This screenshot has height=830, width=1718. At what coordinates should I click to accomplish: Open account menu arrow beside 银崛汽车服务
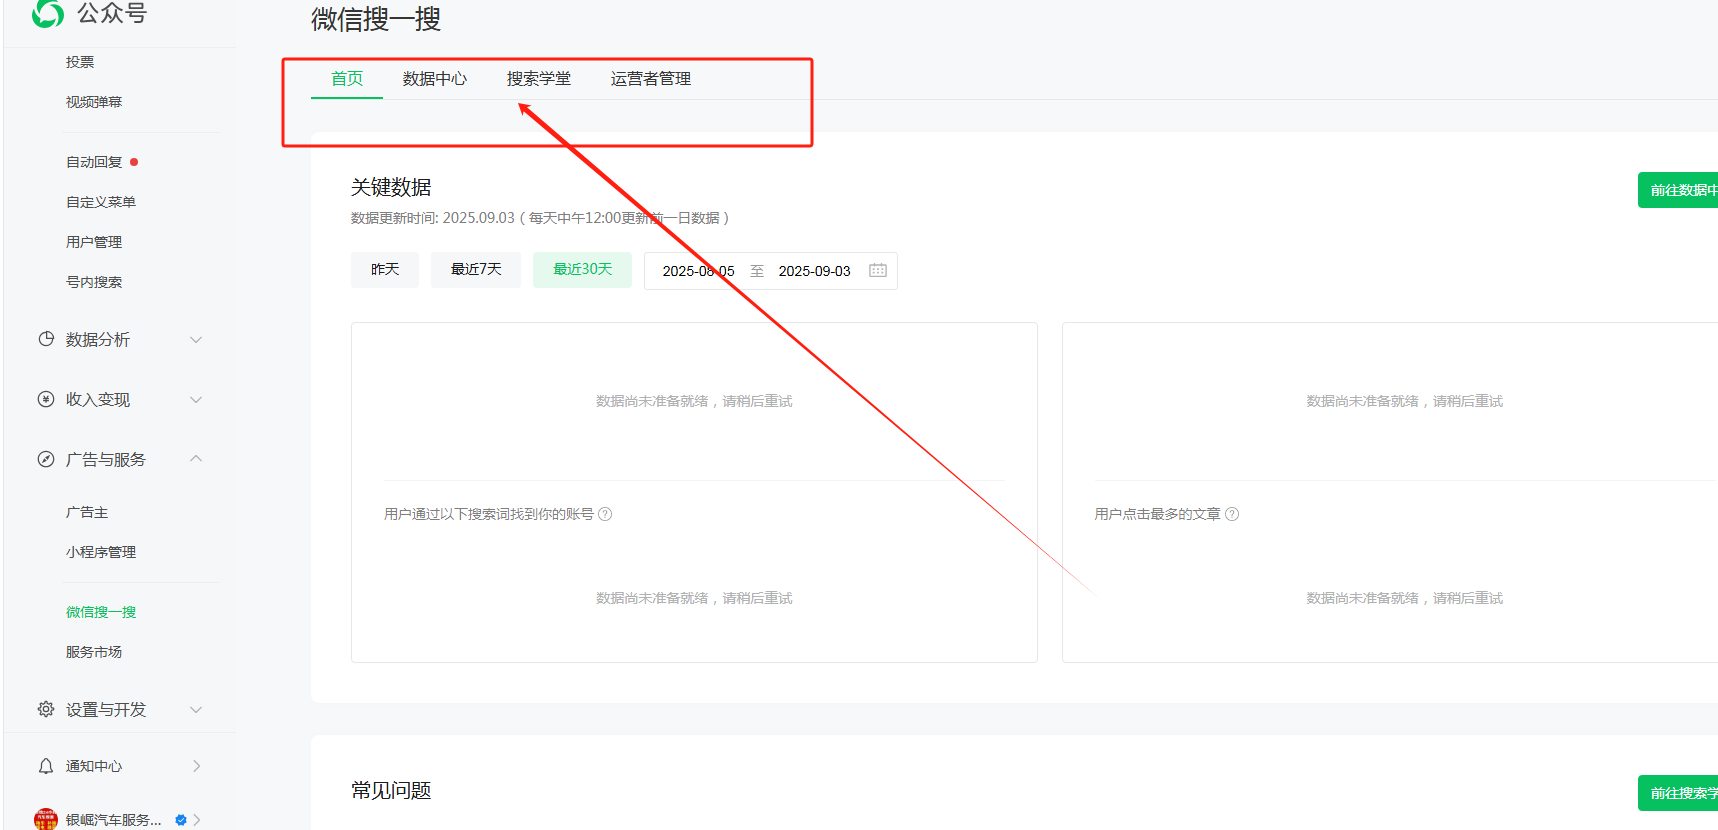(197, 820)
